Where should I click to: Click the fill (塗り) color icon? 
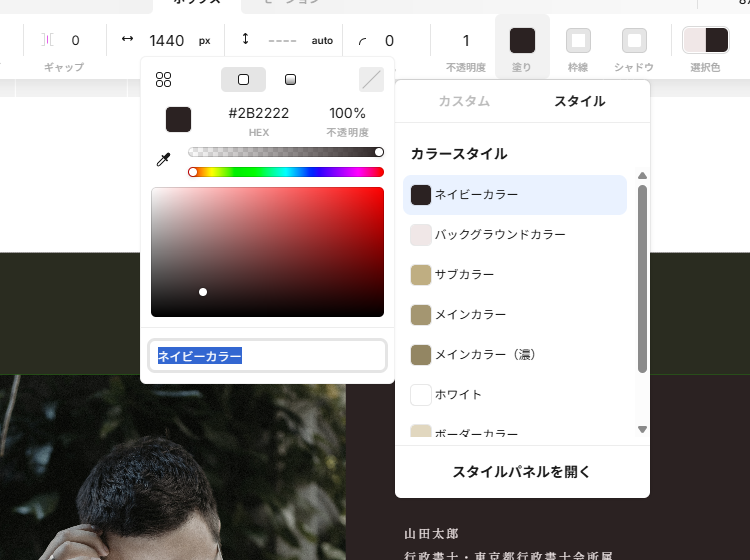pyautogui.click(x=522, y=40)
